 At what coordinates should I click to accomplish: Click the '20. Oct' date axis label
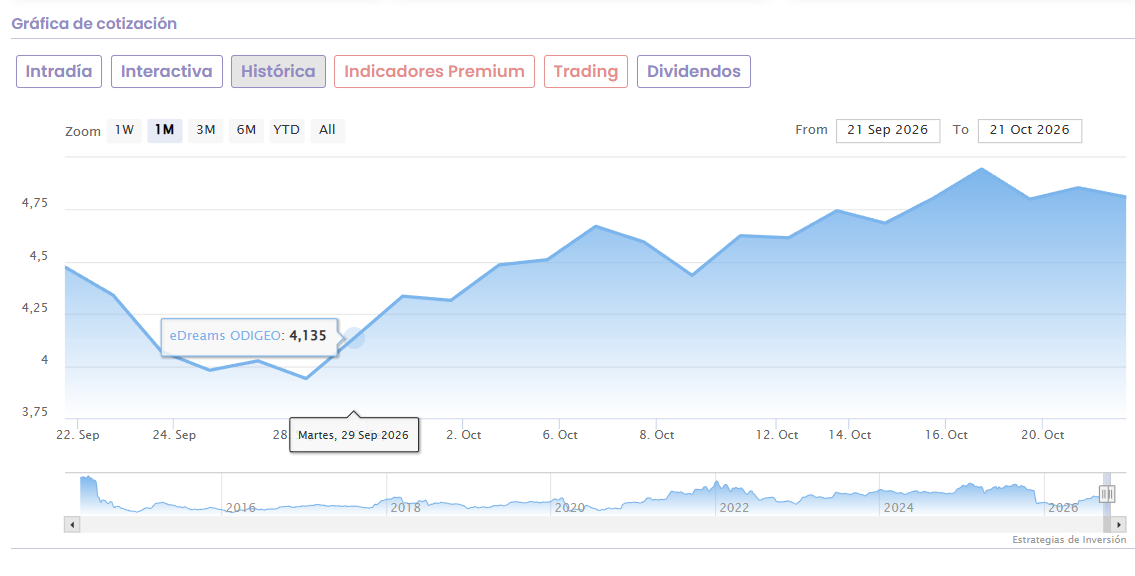click(1042, 435)
